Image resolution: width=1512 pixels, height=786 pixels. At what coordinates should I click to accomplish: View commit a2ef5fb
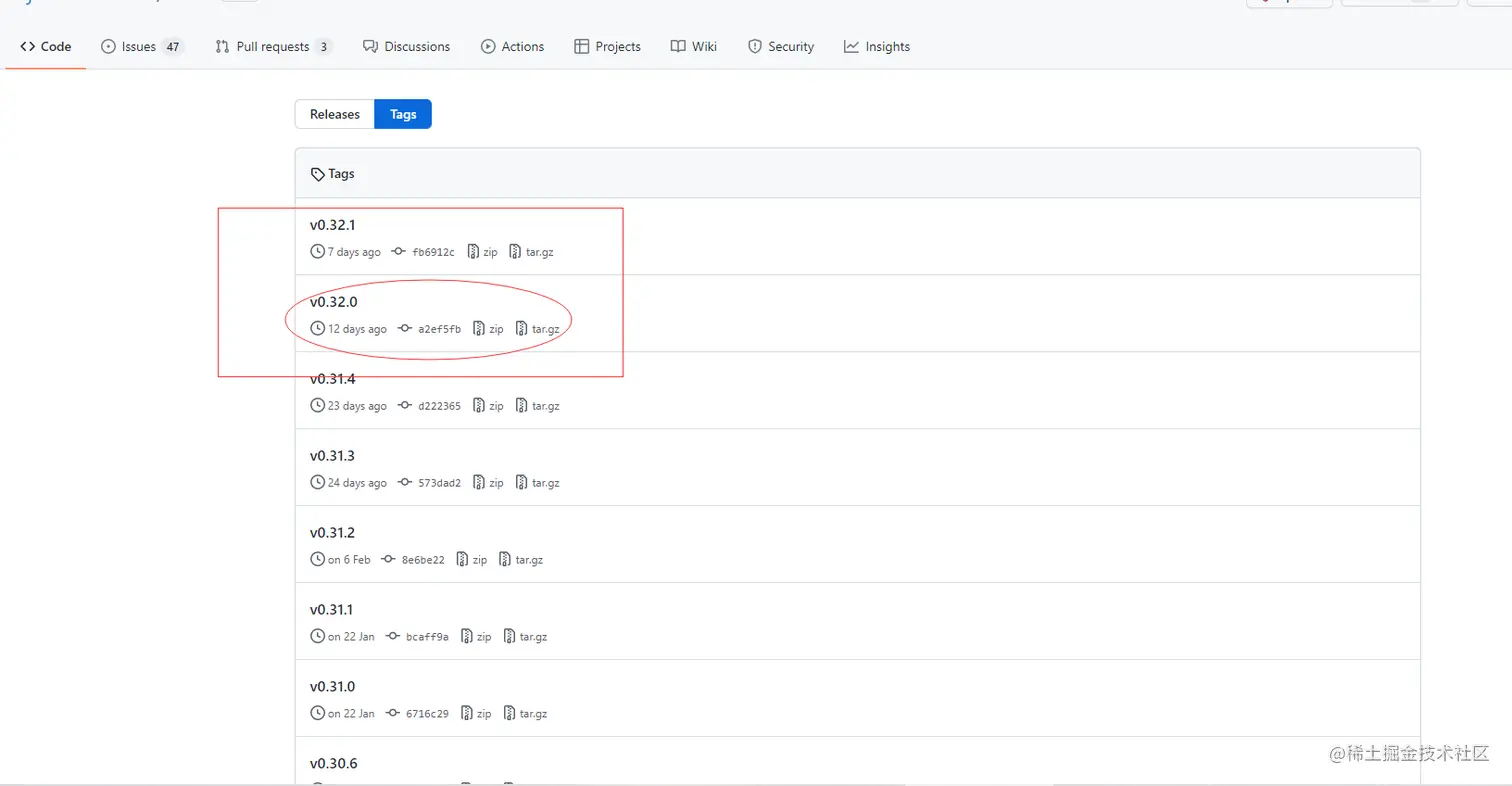pyautogui.click(x=429, y=329)
